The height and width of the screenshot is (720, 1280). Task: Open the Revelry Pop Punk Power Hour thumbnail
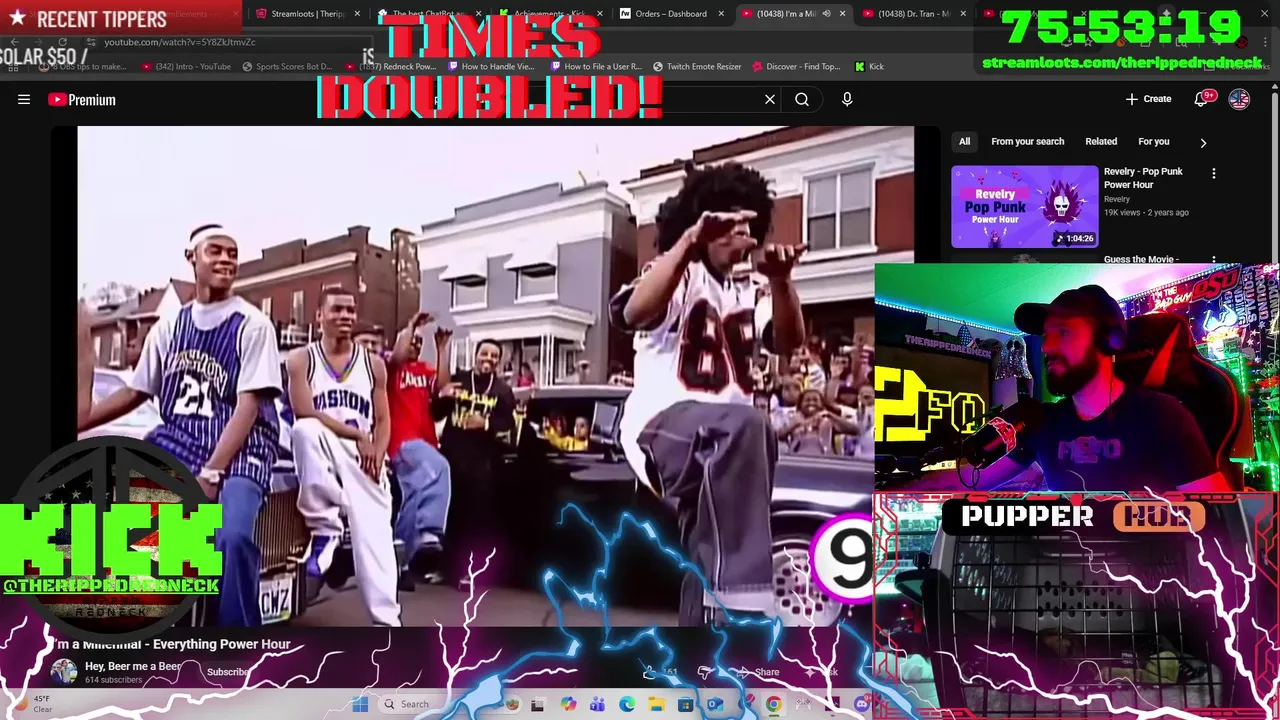tap(1024, 206)
